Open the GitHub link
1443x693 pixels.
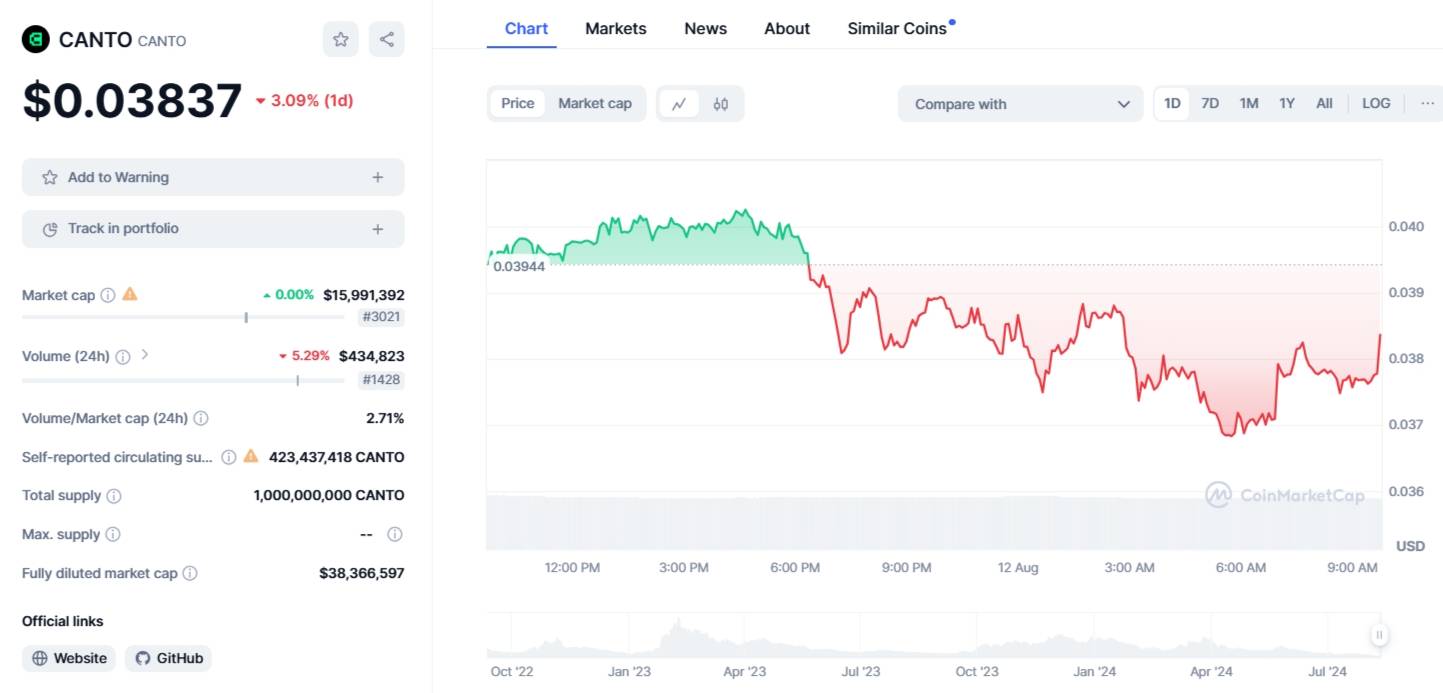pyautogui.click(x=169, y=658)
